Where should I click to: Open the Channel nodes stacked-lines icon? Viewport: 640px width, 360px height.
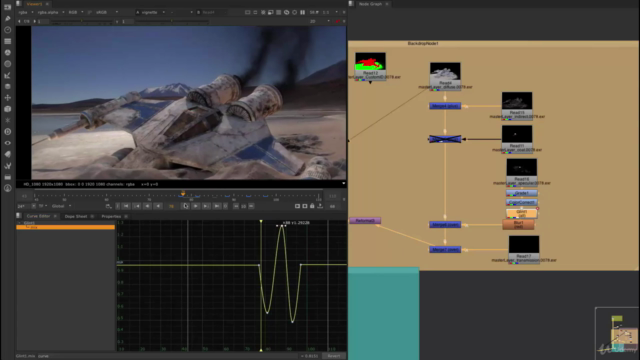(7, 41)
